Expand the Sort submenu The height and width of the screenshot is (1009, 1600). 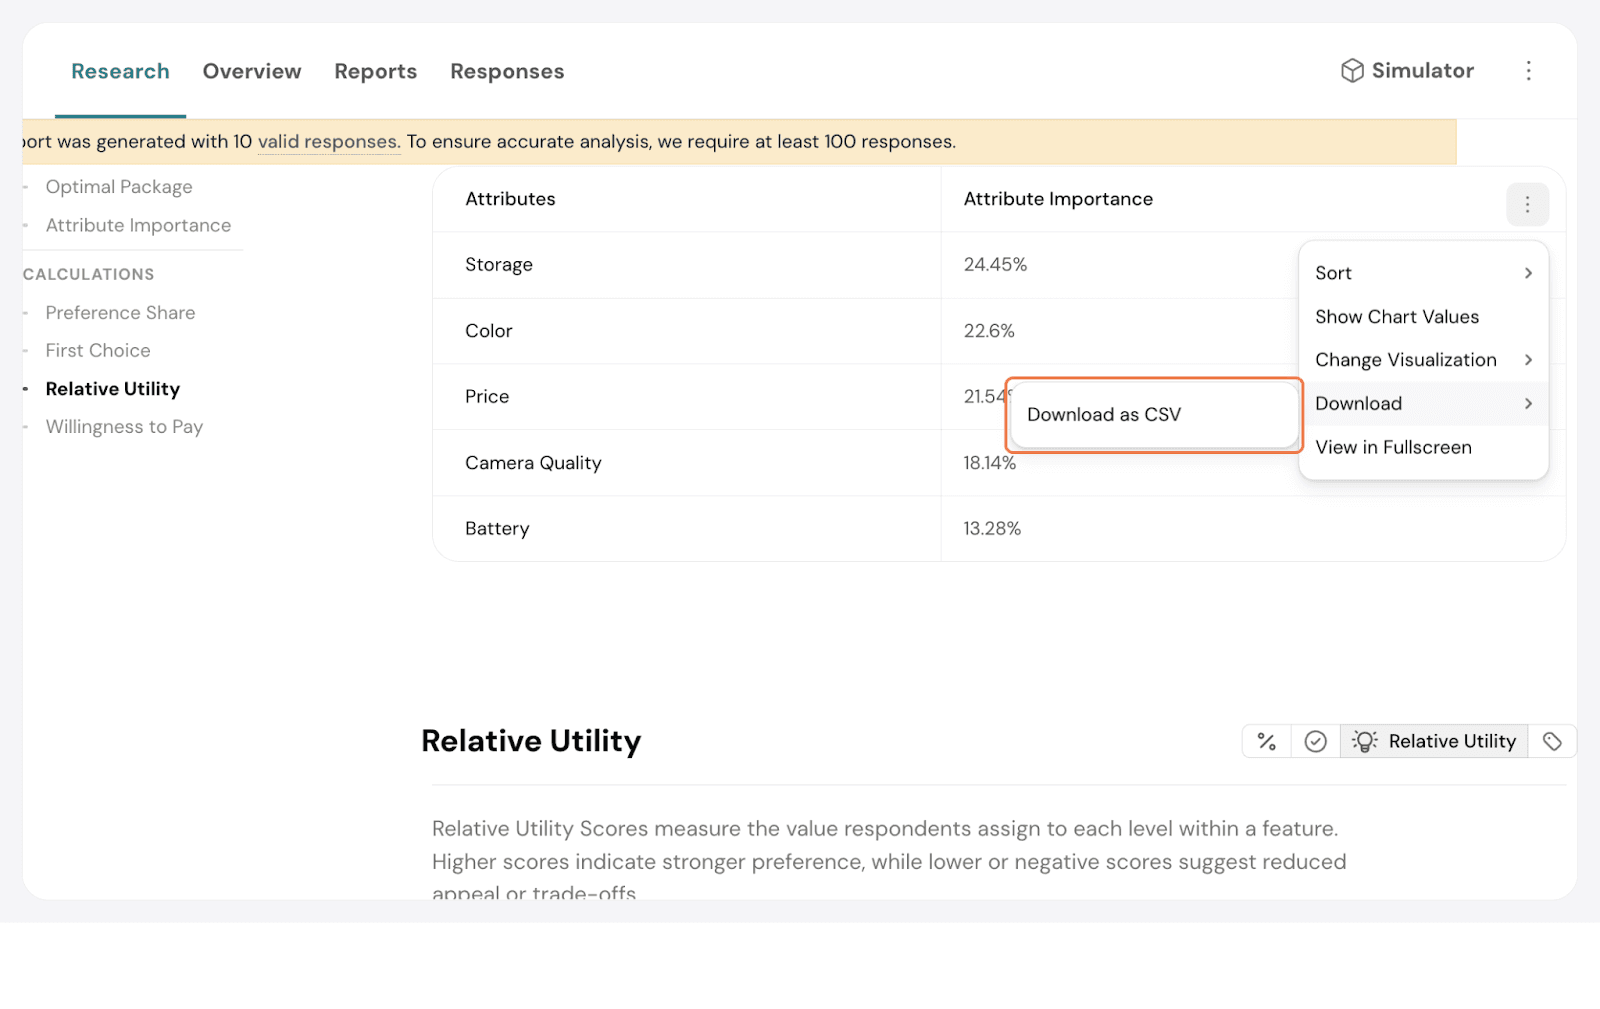(1423, 273)
